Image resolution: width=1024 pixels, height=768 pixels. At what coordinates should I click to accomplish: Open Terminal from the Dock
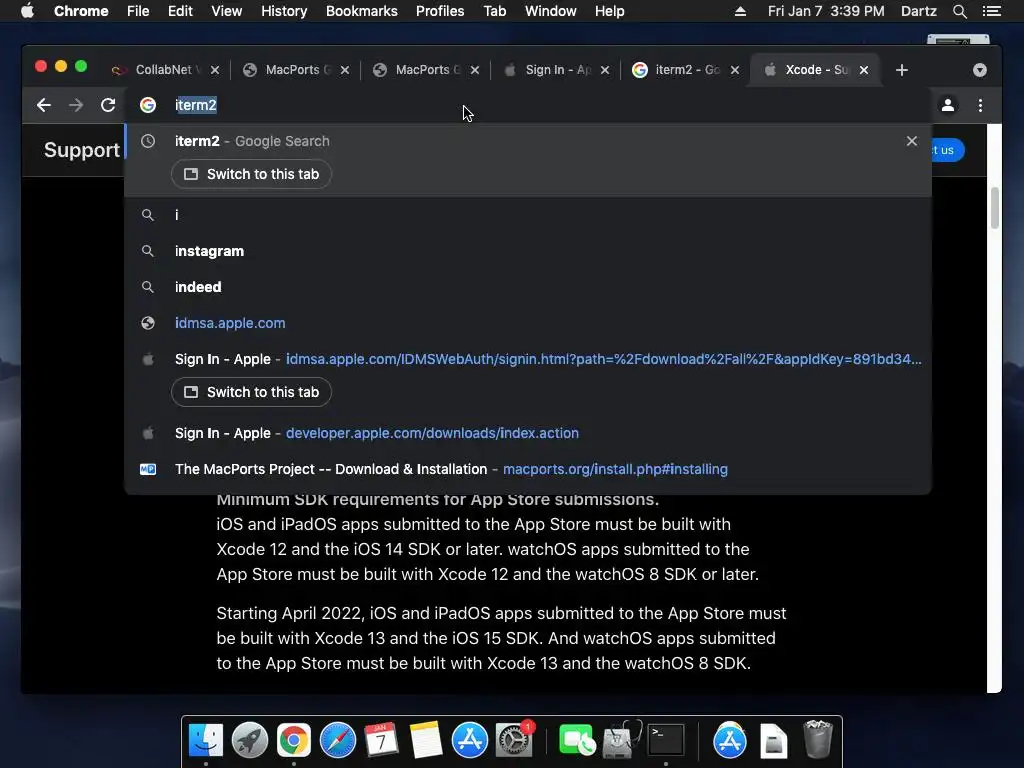point(665,741)
